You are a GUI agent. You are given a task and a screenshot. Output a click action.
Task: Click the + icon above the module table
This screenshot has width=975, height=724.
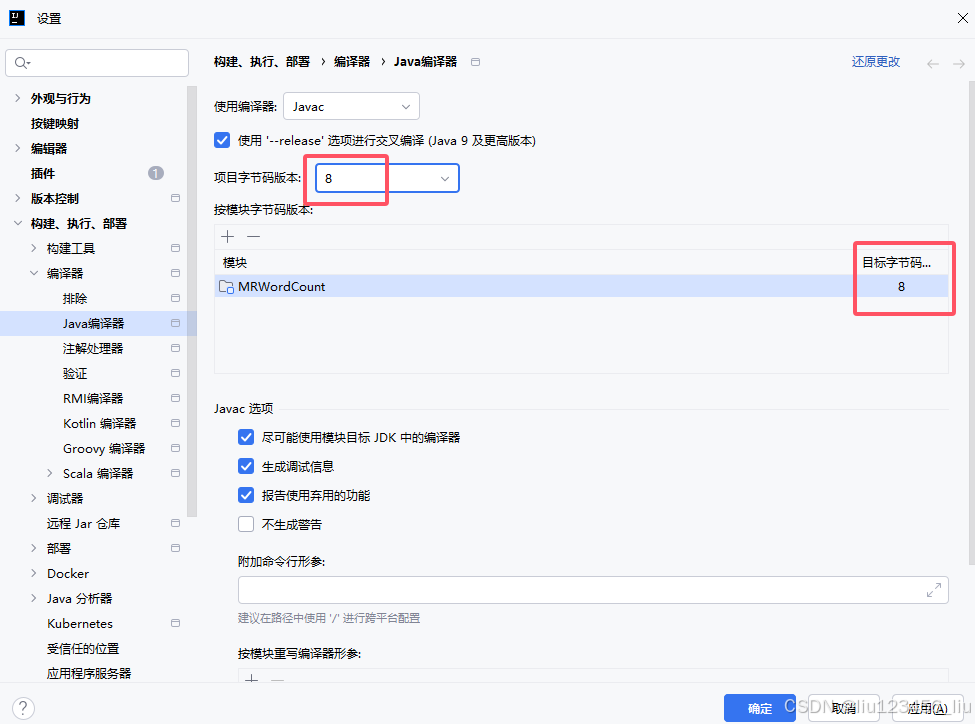[227, 236]
